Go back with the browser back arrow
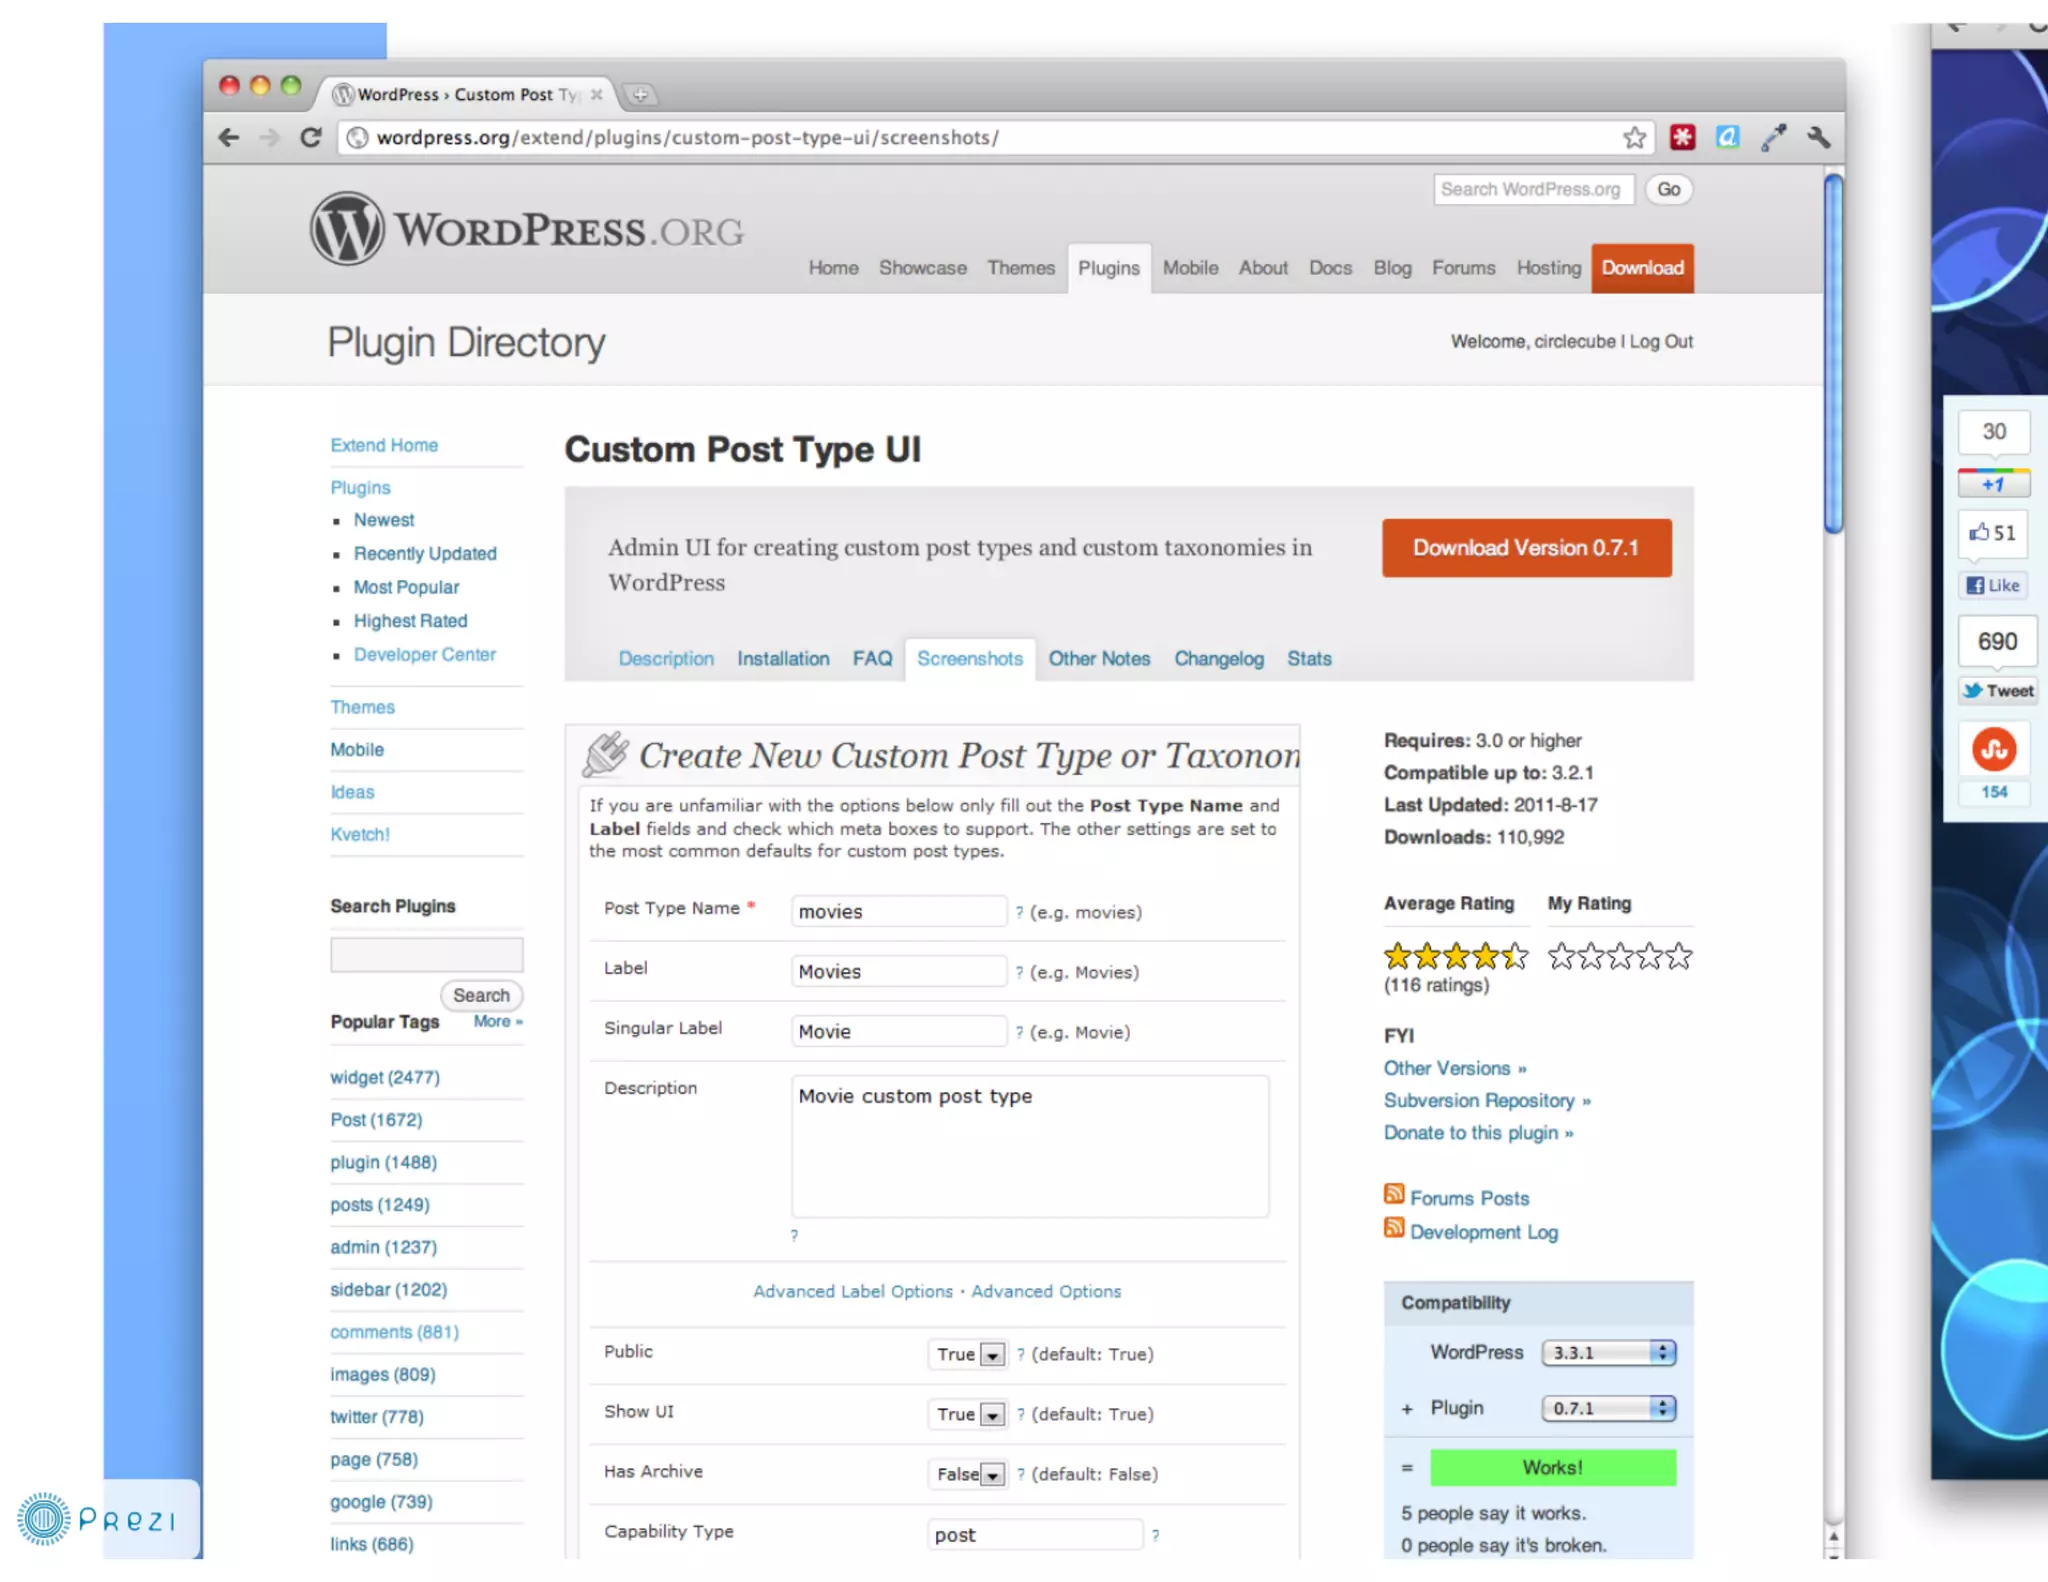 tap(229, 137)
